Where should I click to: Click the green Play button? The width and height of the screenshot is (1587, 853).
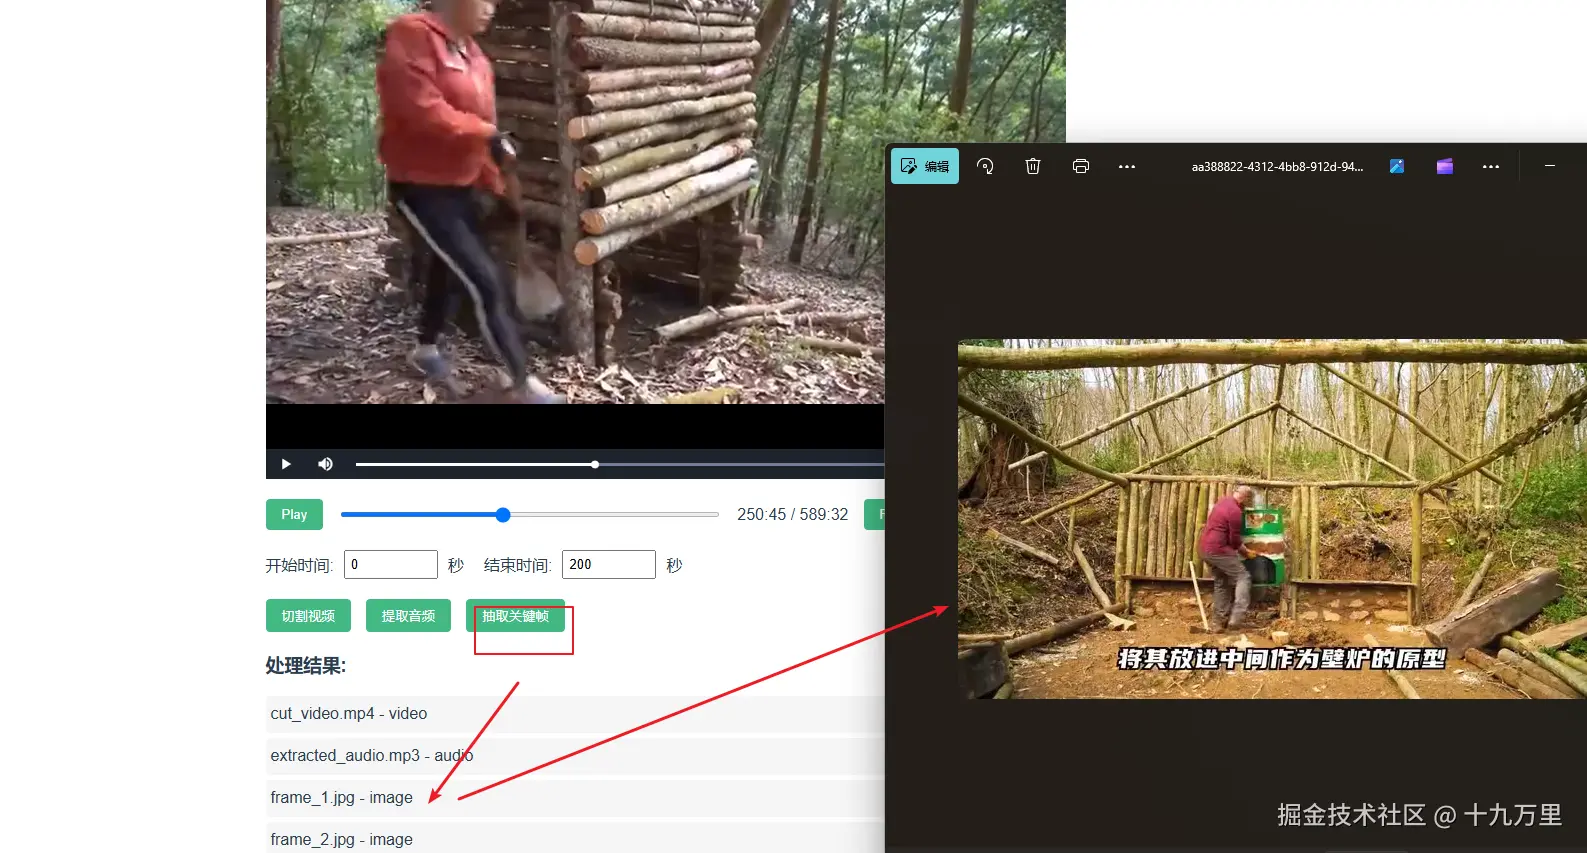tap(294, 514)
